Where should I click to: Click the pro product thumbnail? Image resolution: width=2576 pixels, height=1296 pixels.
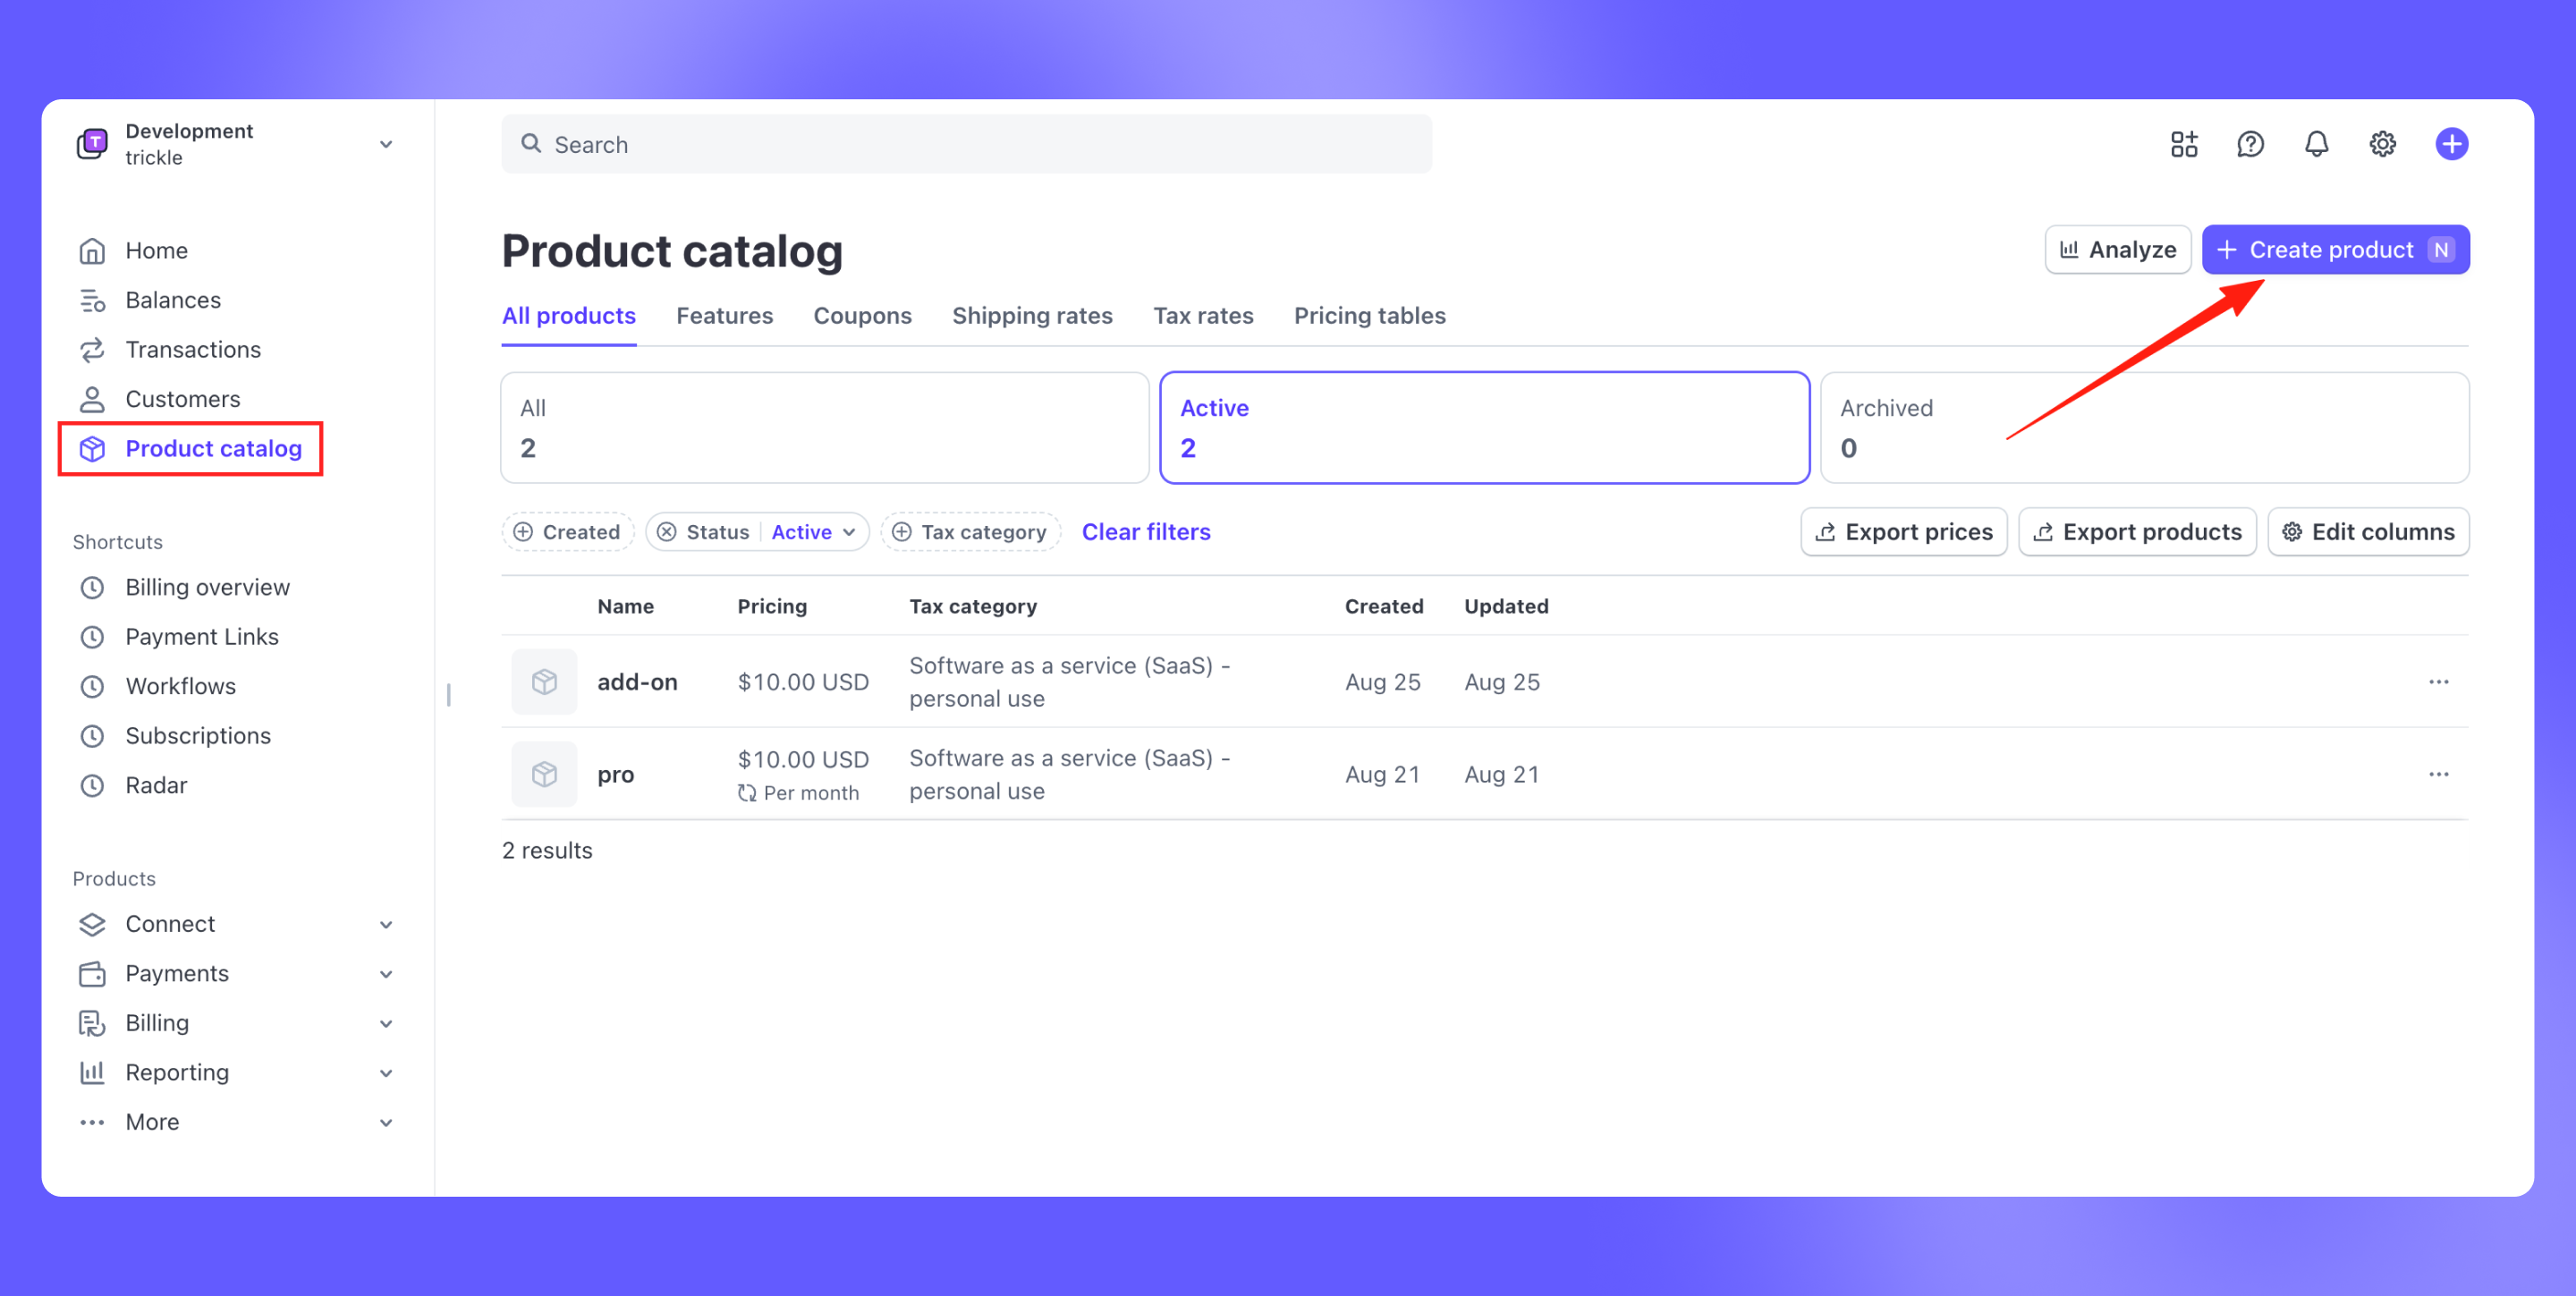544,774
